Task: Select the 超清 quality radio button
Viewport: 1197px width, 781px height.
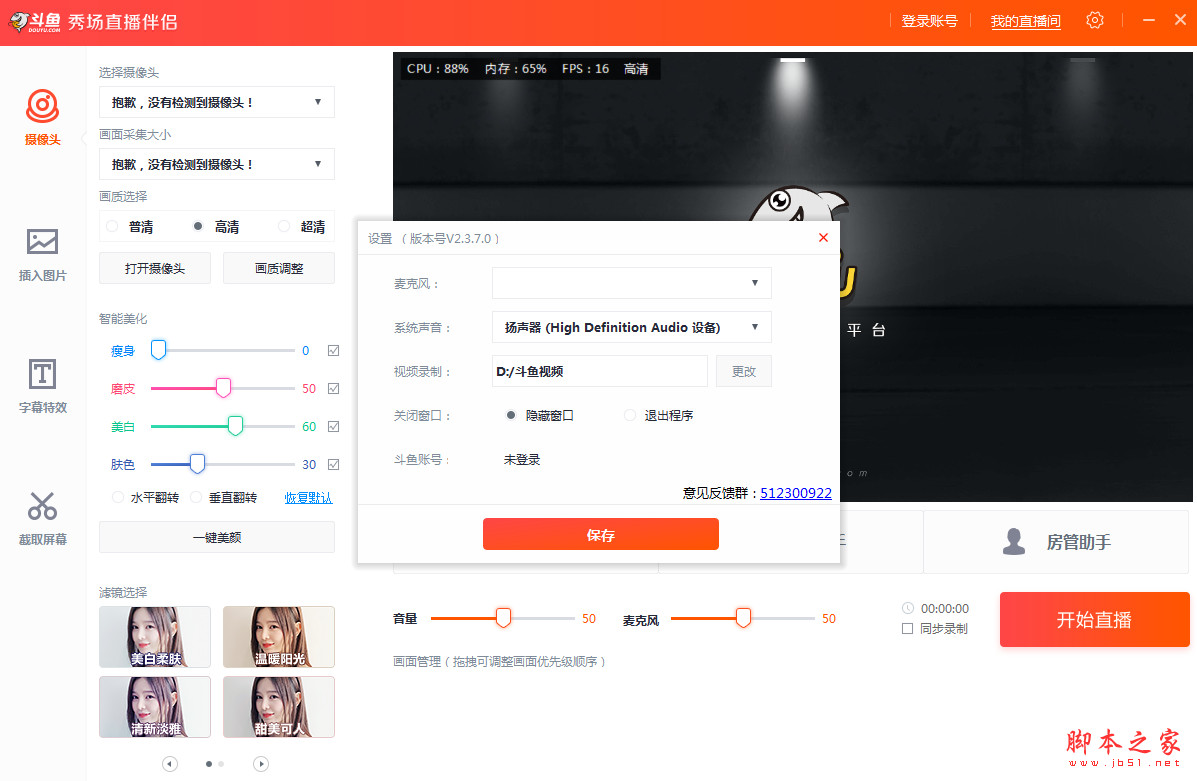Action: [284, 227]
